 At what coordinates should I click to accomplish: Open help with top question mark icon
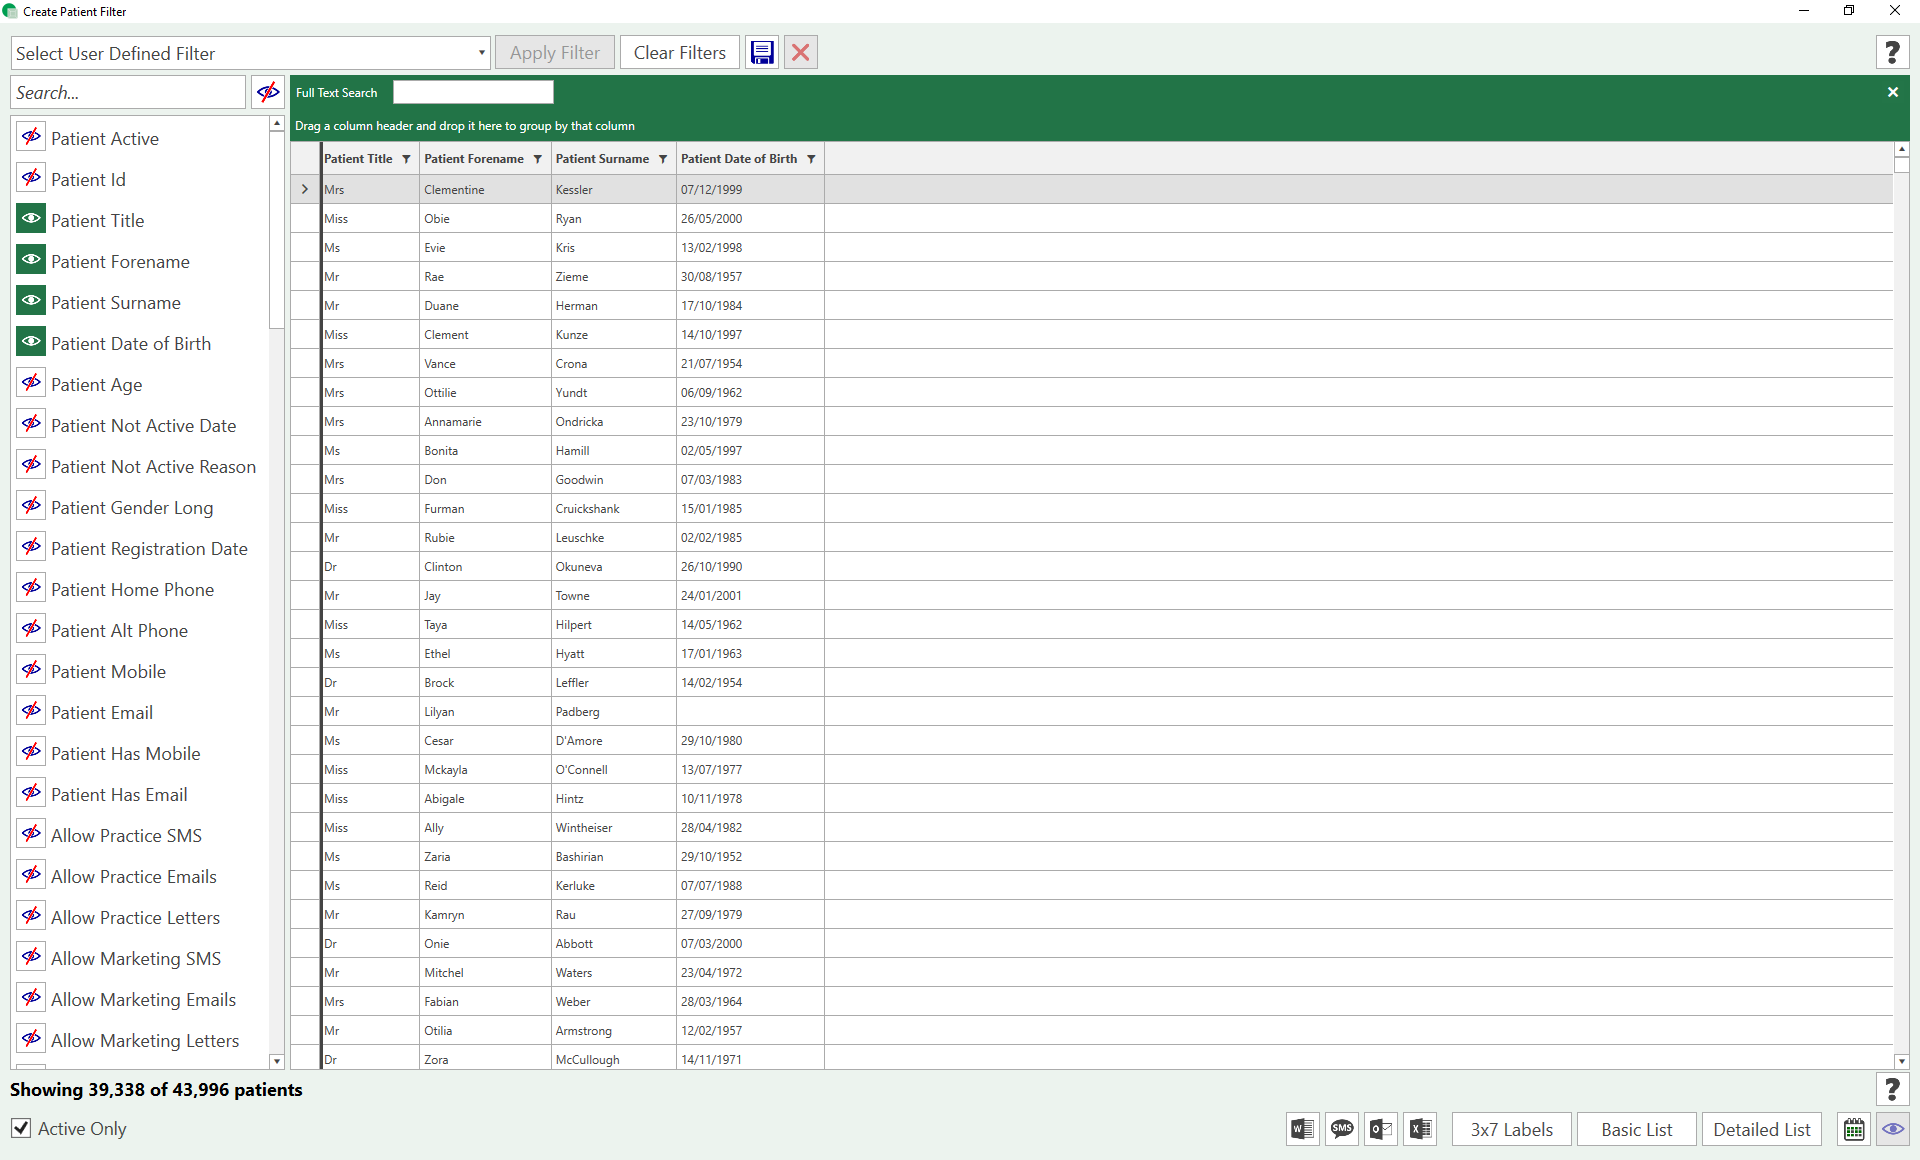coord(1891,53)
